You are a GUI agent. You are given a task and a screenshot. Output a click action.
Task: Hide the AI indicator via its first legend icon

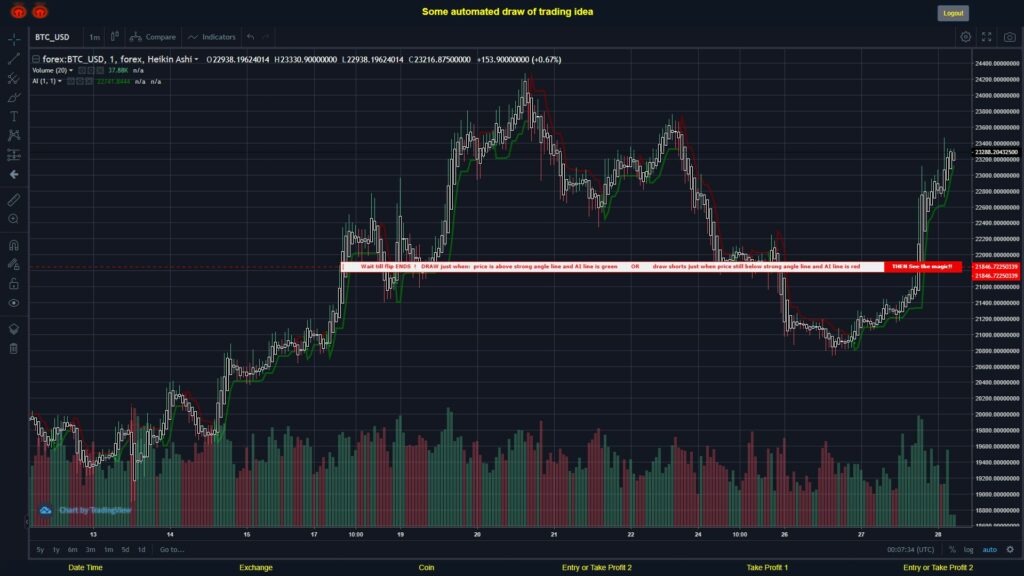coord(71,82)
